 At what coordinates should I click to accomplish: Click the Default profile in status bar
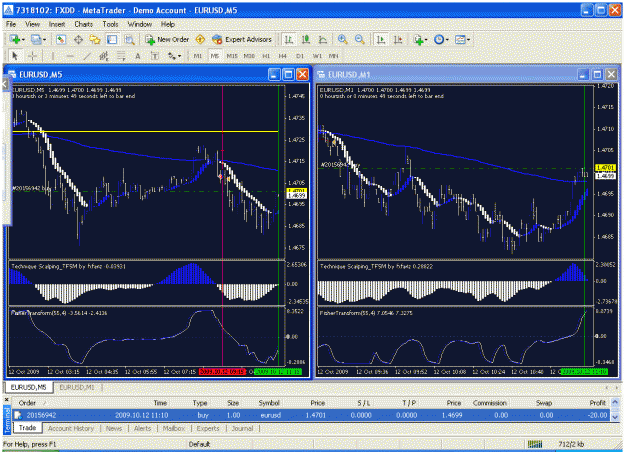coord(199,444)
